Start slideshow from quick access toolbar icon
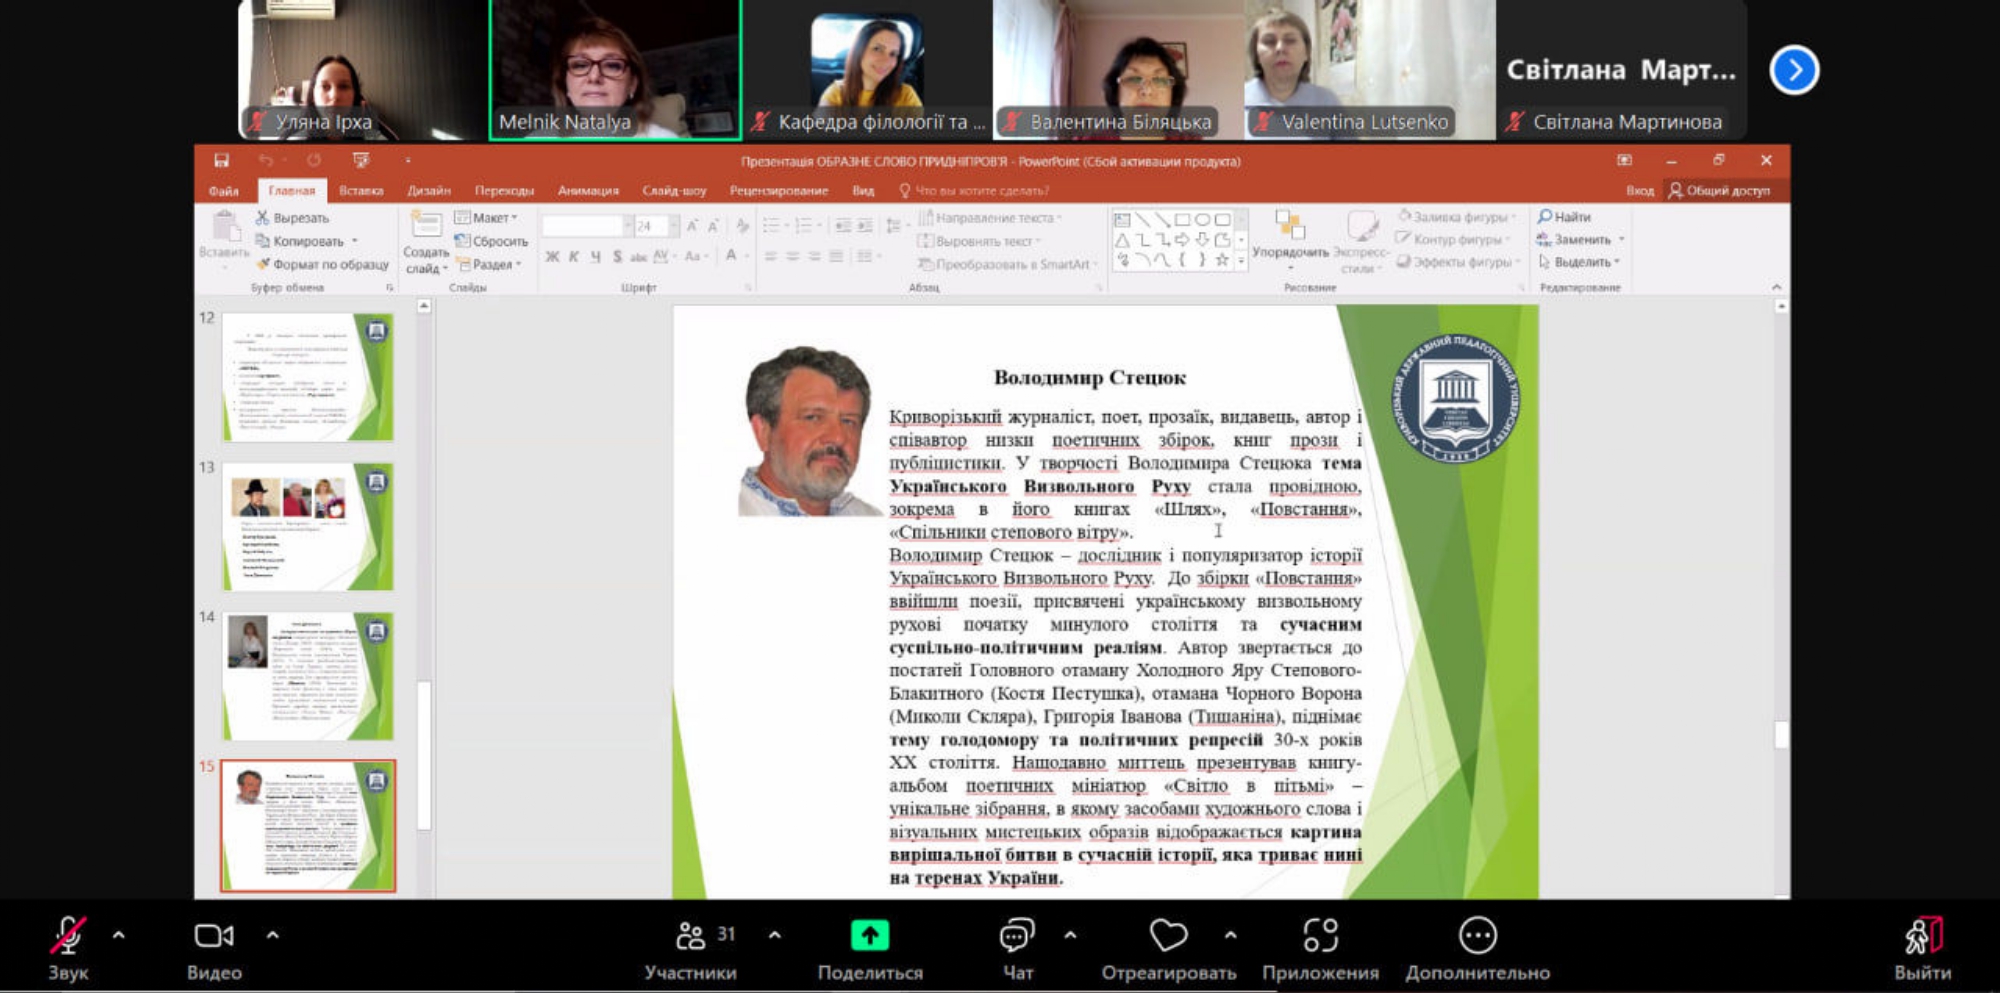 click(x=361, y=160)
